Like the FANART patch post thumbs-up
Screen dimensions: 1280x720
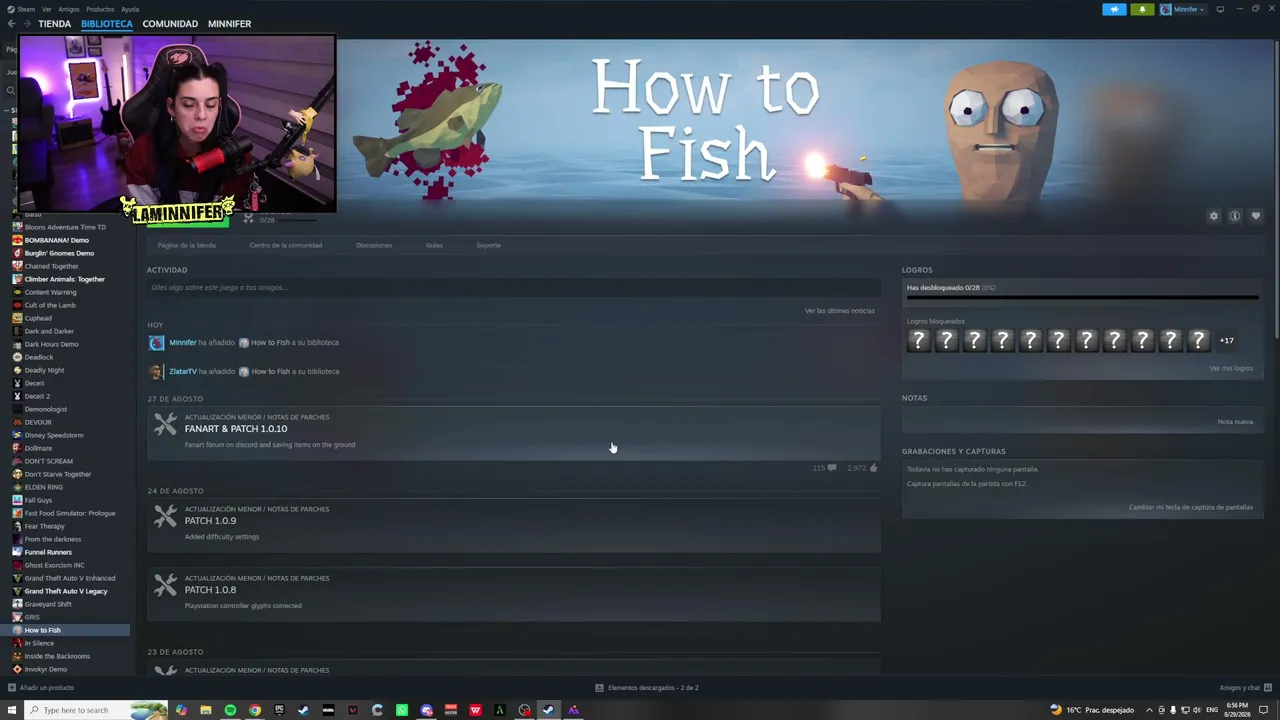click(873, 468)
